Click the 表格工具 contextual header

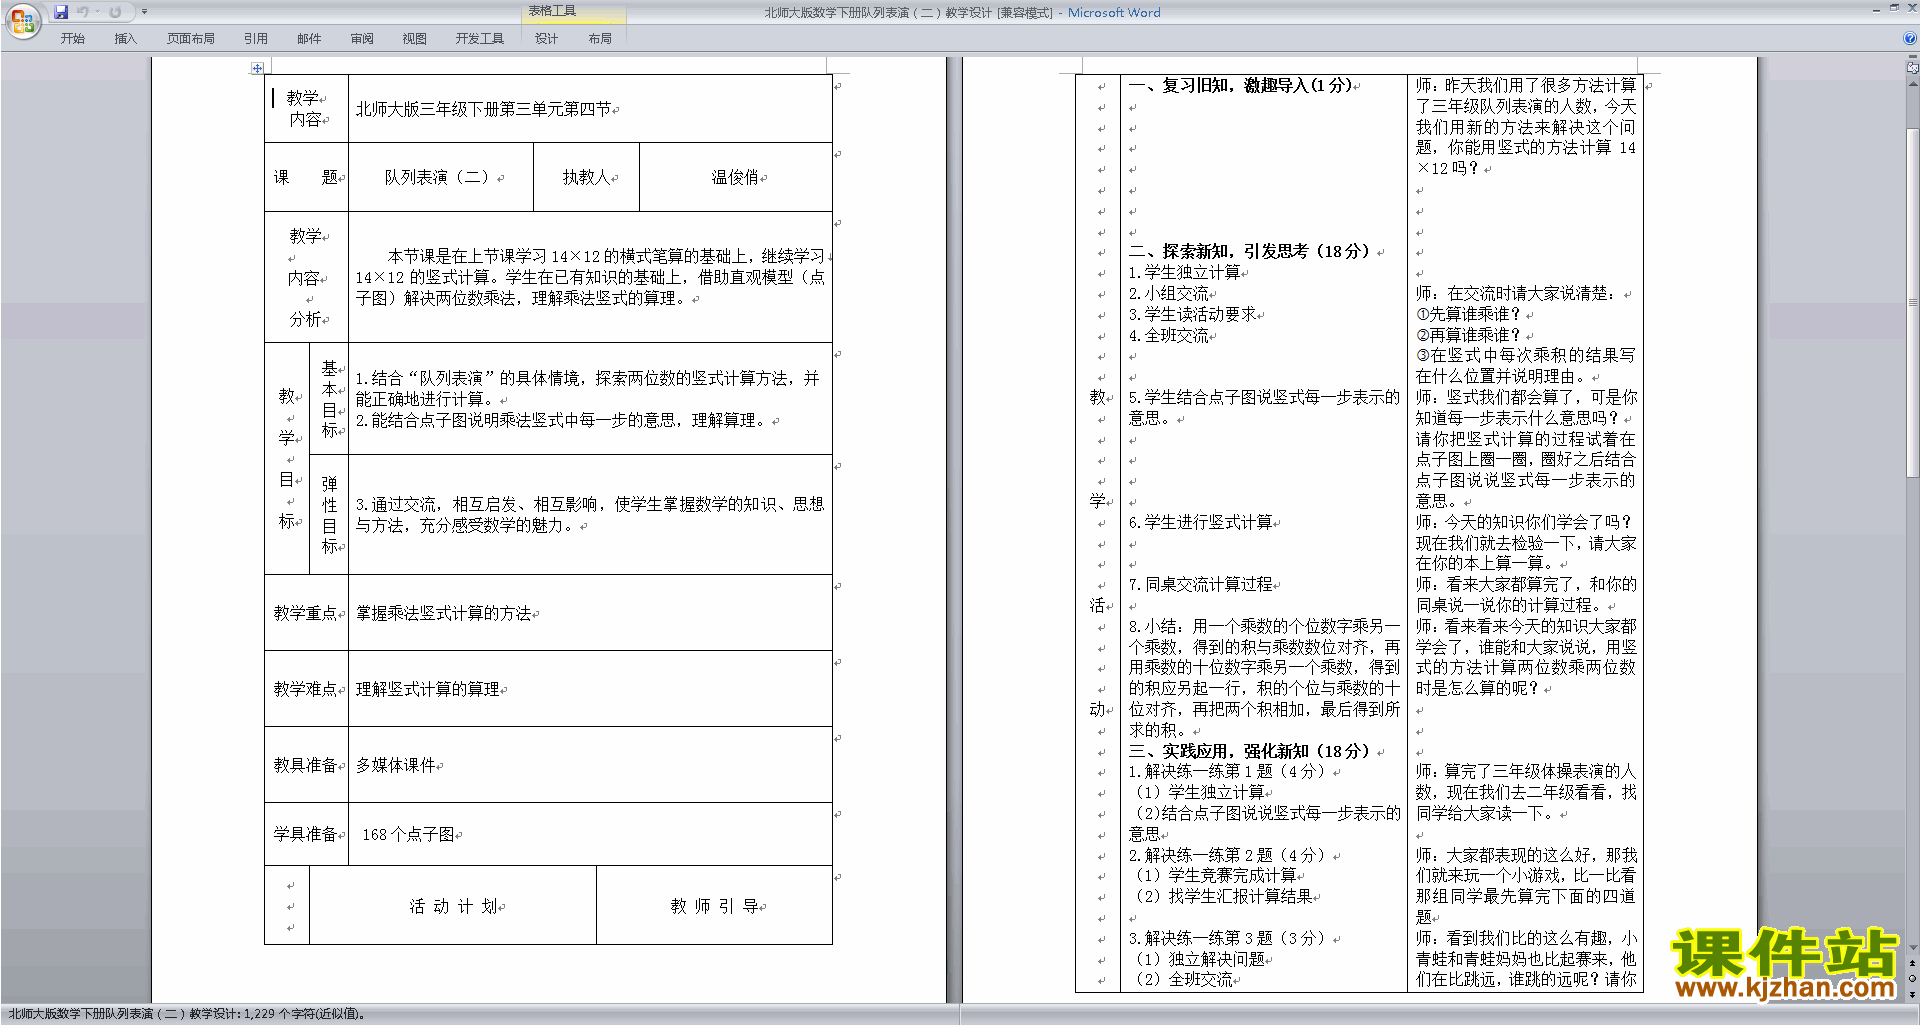[x=552, y=11]
